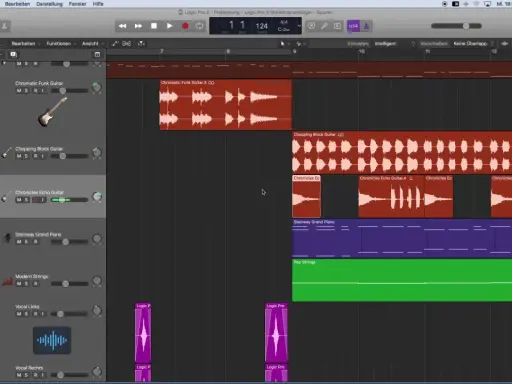Screen dimensions: 512x384
Task: Open Fenster in the macOS menu bar
Action: tap(77, 4)
